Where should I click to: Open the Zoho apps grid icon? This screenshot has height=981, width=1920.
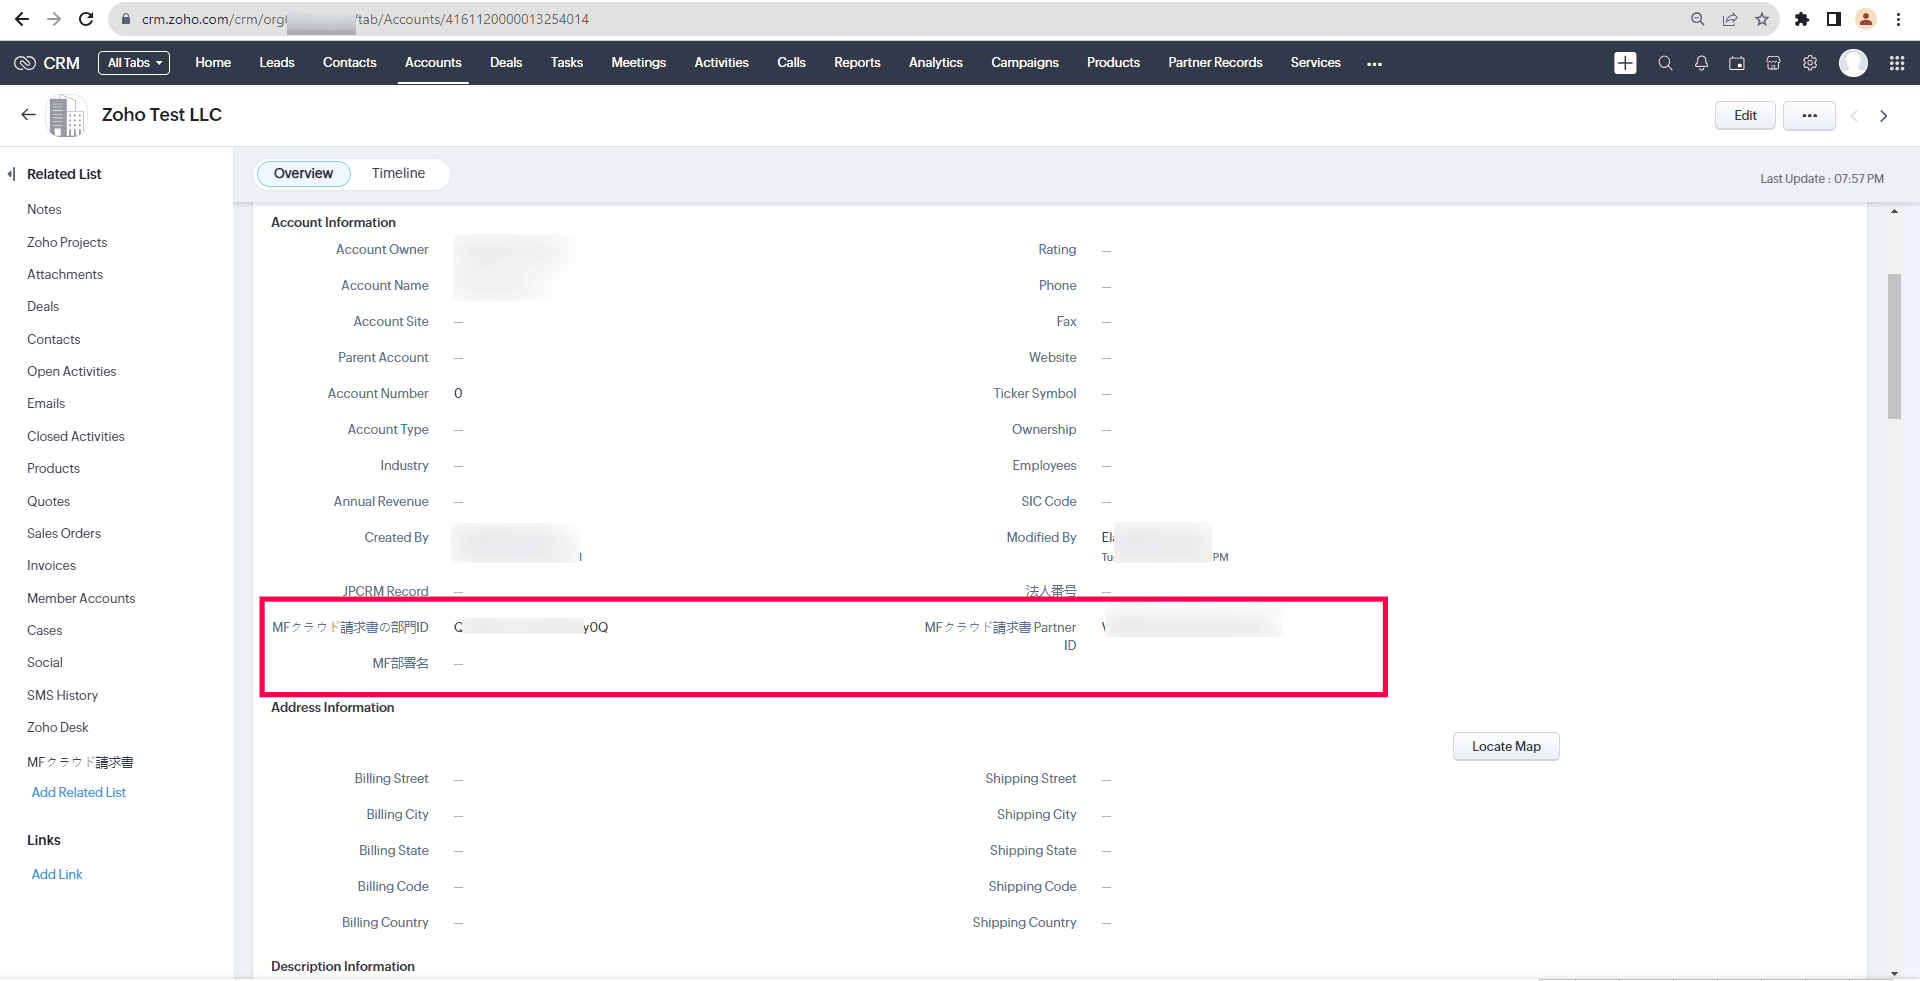point(1897,63)
